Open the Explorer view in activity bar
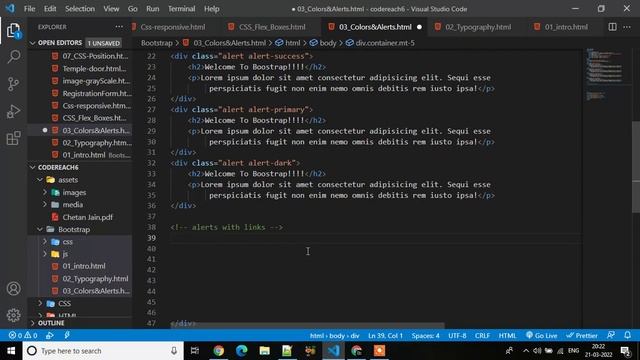 (x=13, y=30)
